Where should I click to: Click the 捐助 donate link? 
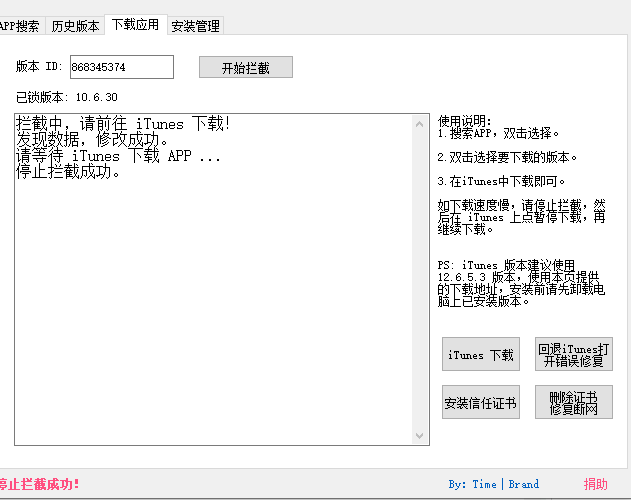(x=596, y=484)
